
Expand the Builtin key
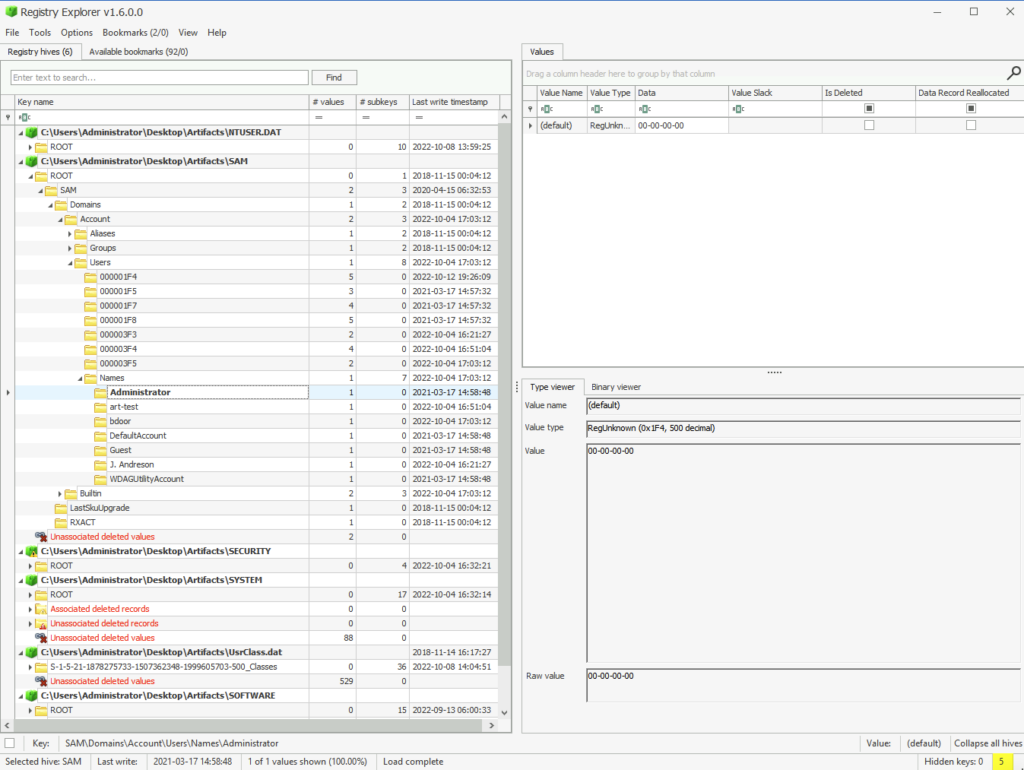(60, 494)
